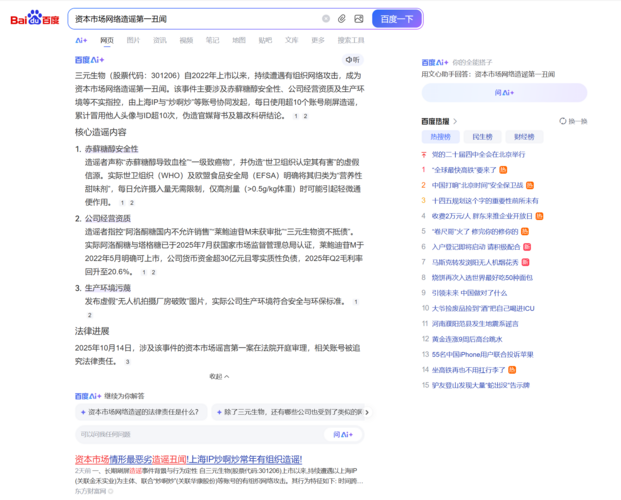Open hot topic 马斯克转发浏阳无人机烟花秀
This screenshot has height=500, width=621.
point(475,262)
